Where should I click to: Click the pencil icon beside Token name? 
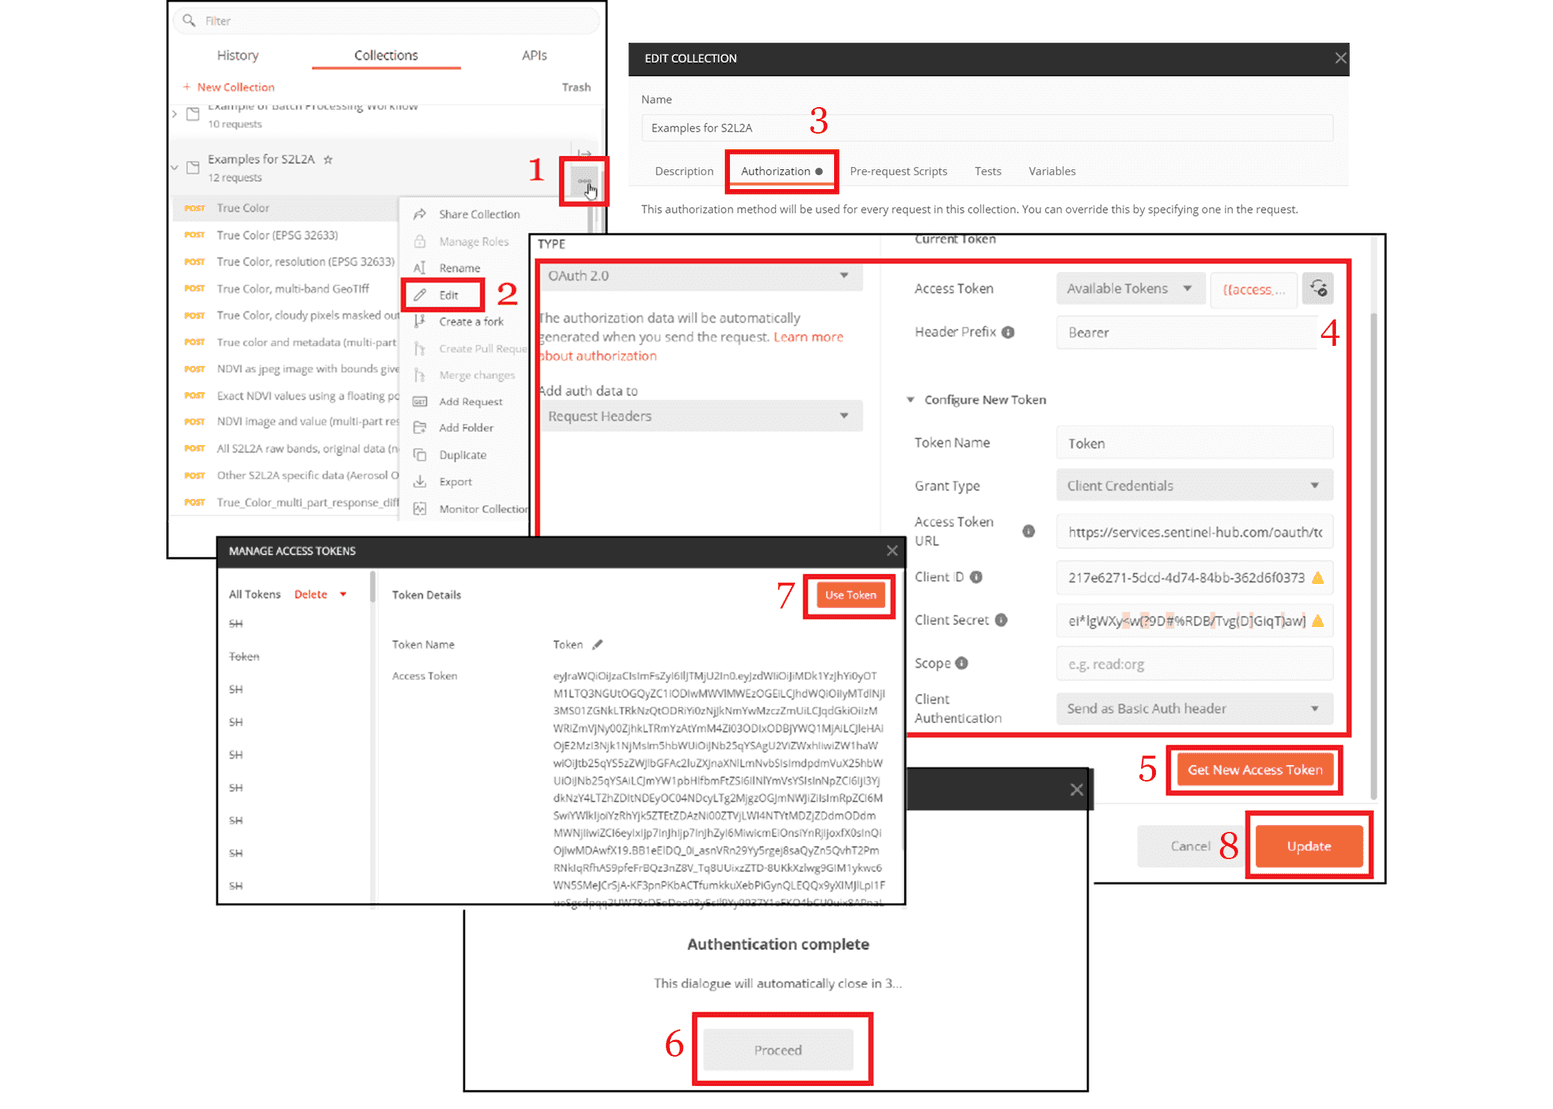tap(597, 645)
